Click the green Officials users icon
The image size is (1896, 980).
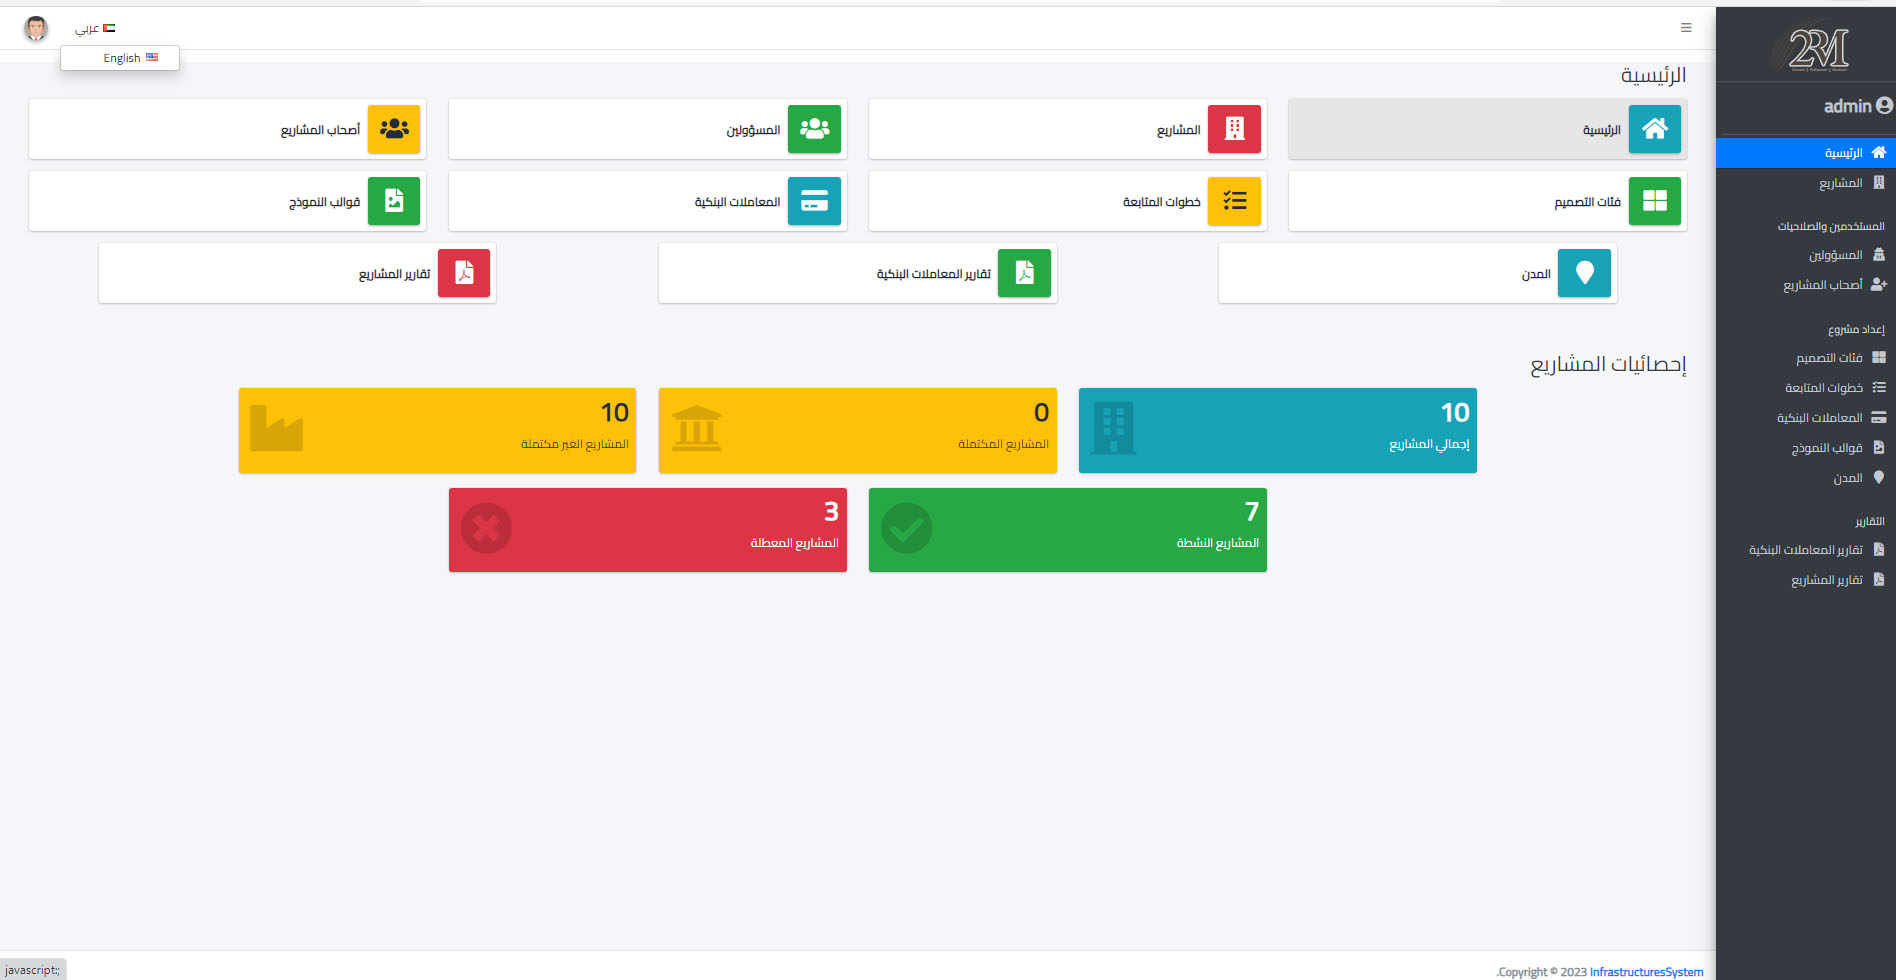[x=814, y=129]
